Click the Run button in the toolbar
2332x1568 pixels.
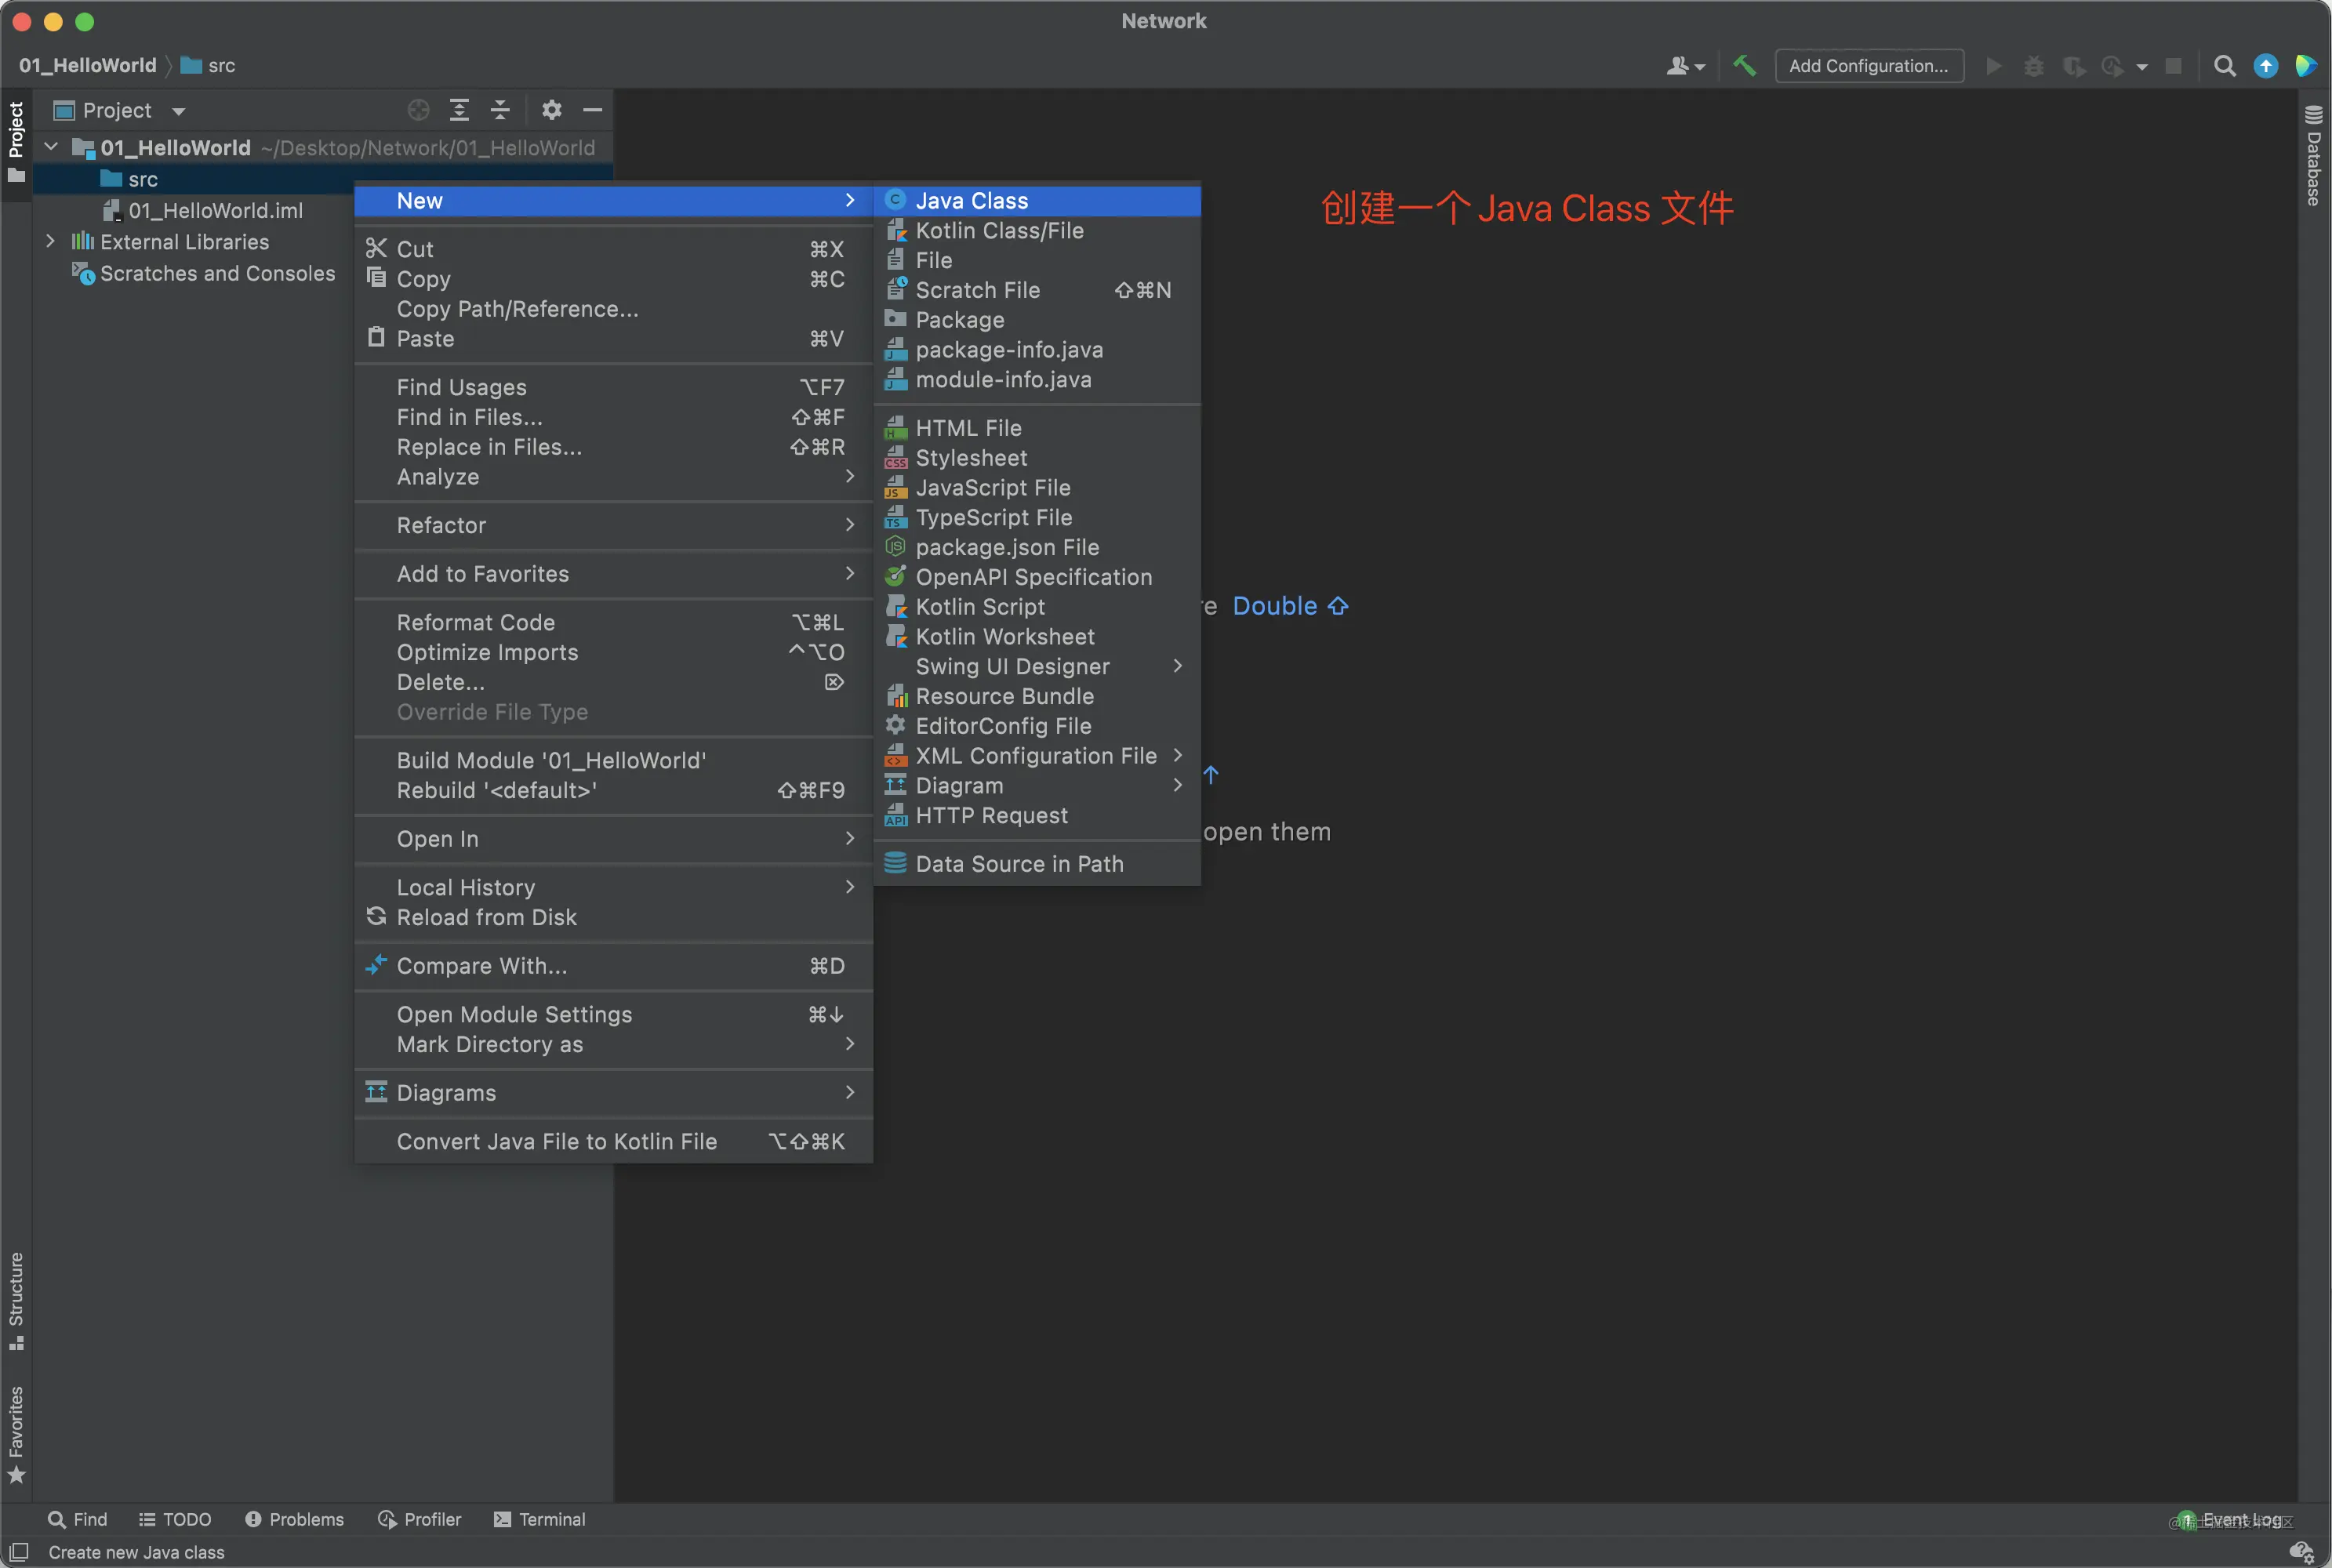tap(1993, 66)
